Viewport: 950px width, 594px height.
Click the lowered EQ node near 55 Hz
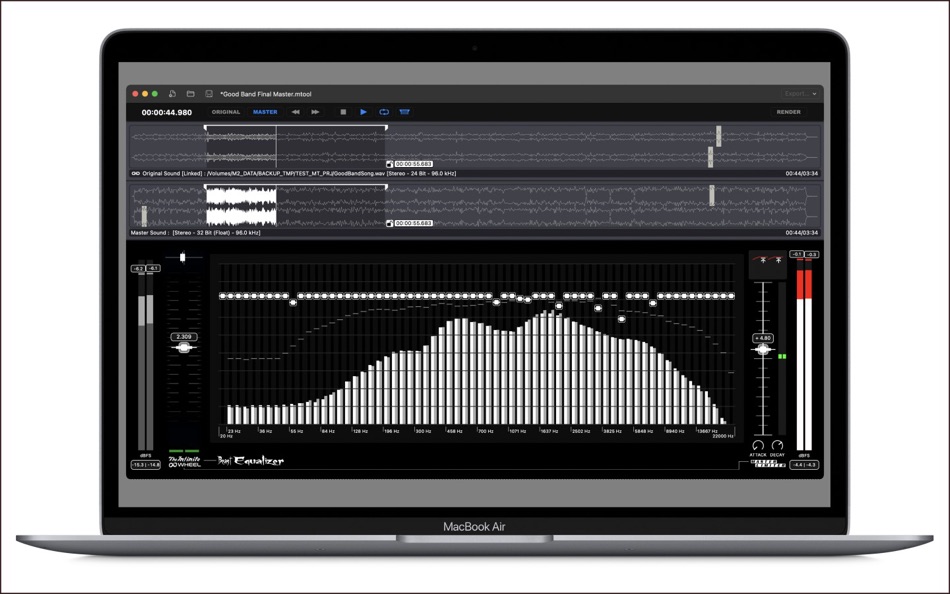[x=293, y=302]
